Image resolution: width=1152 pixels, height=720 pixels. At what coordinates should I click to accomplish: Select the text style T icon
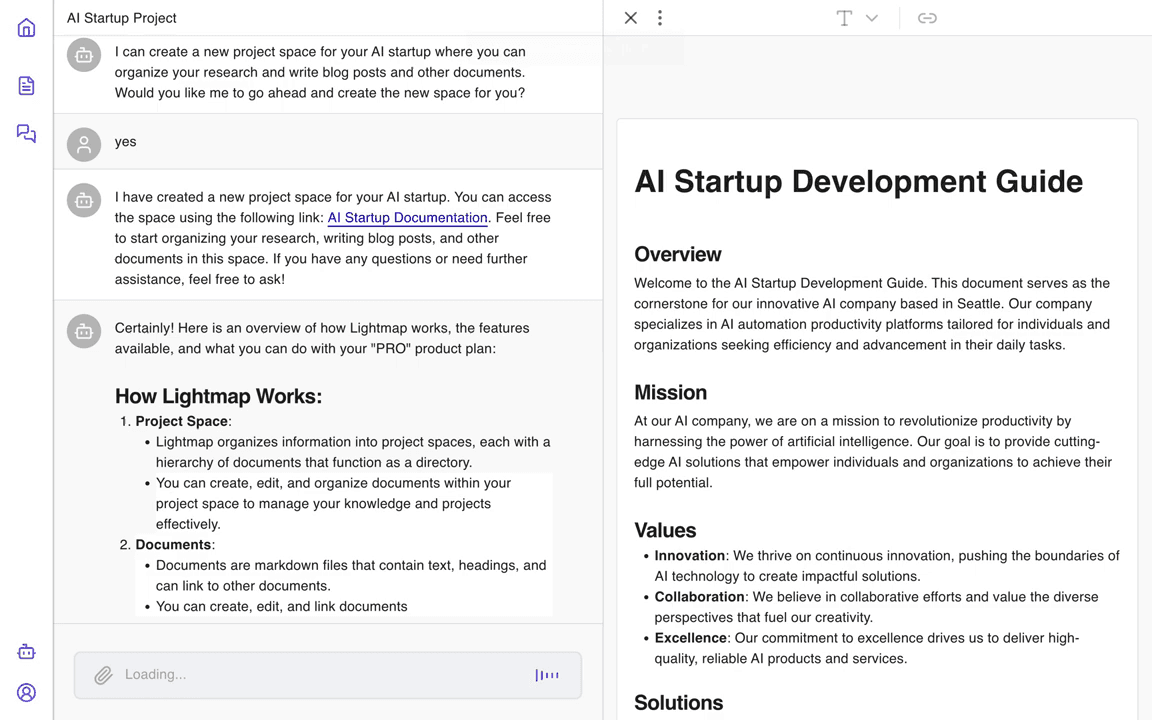click(x=844, y=18)
